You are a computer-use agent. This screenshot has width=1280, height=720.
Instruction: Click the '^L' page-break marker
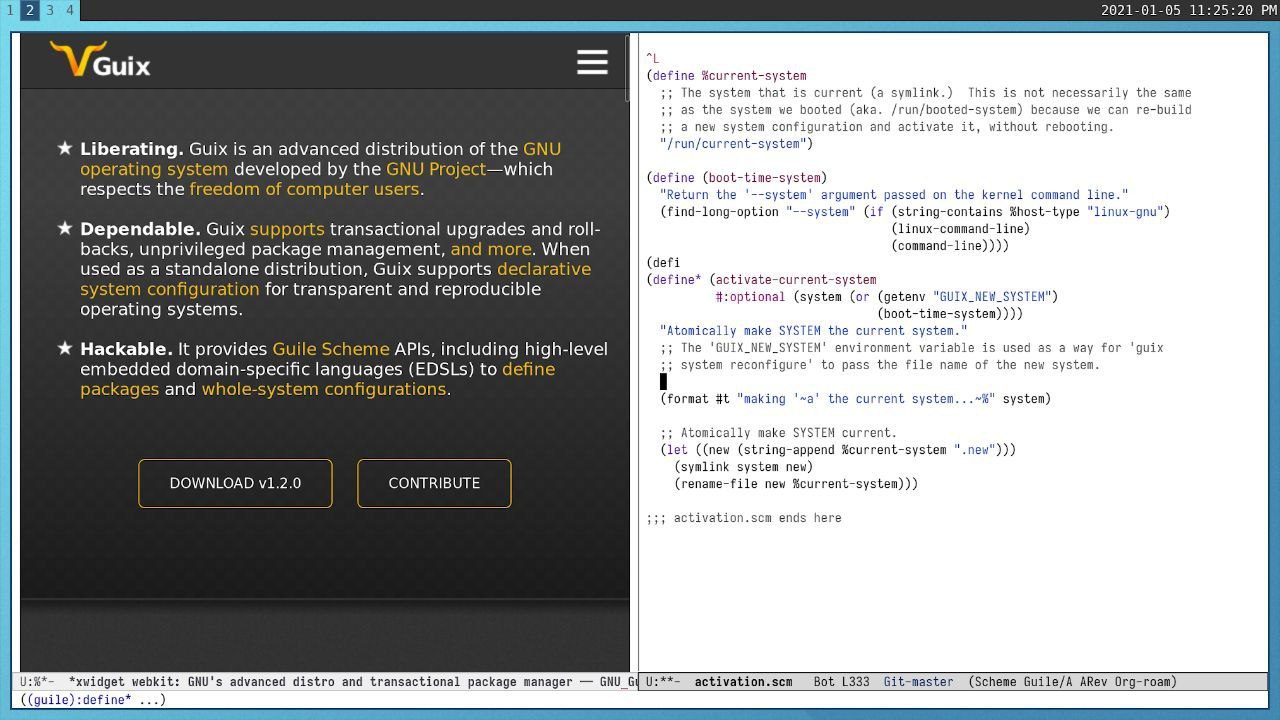(653, 59)
